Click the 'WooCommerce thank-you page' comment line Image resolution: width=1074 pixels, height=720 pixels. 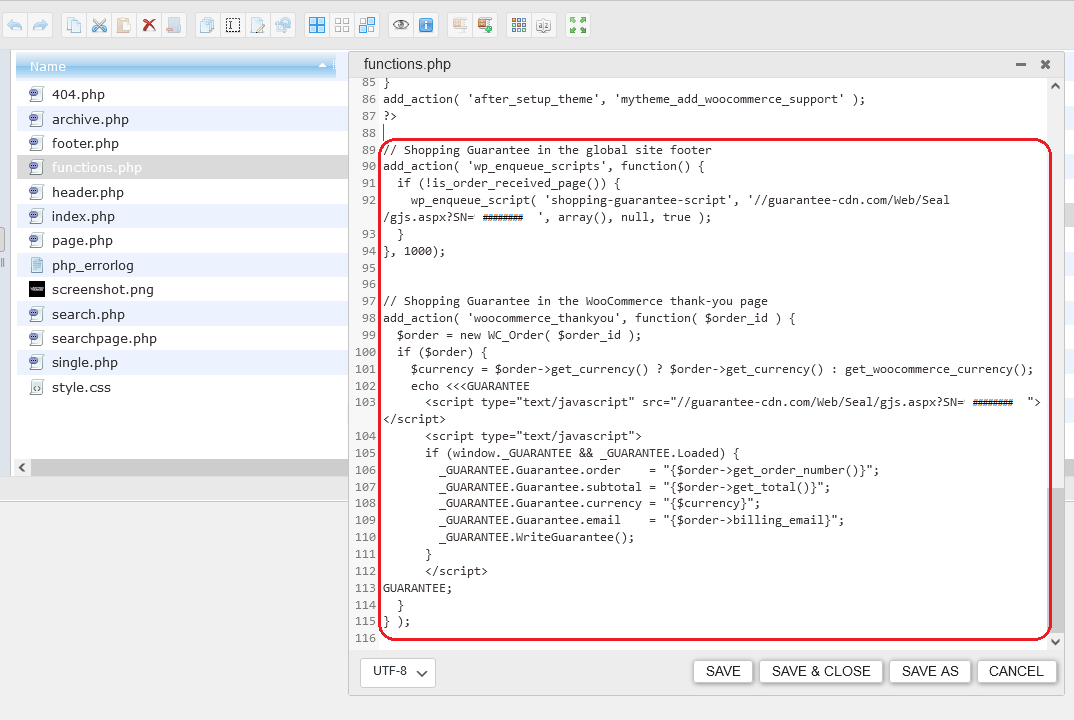pyautogui.click(x=575, y=301)
